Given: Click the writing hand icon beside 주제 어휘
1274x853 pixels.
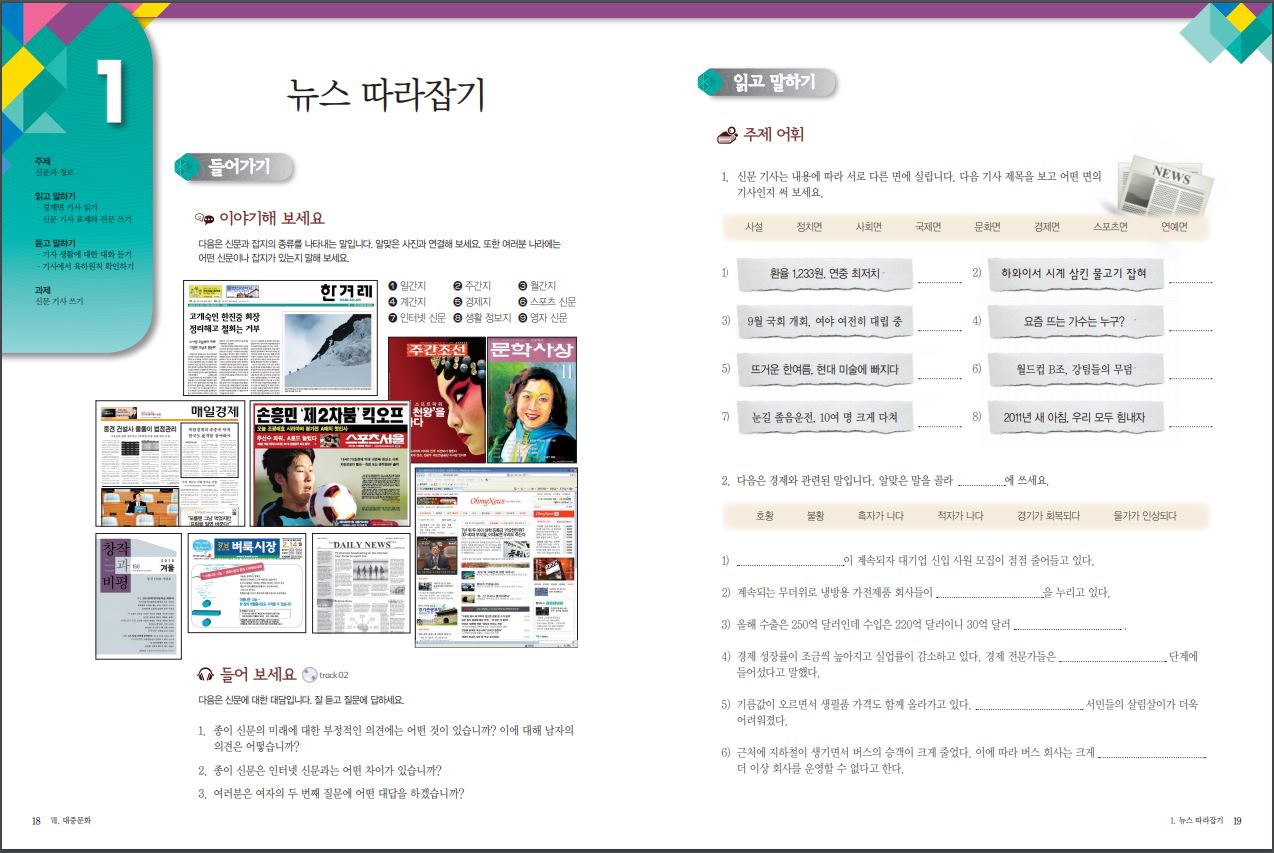Looking at the screenshot, I should [x=727, y=135].
